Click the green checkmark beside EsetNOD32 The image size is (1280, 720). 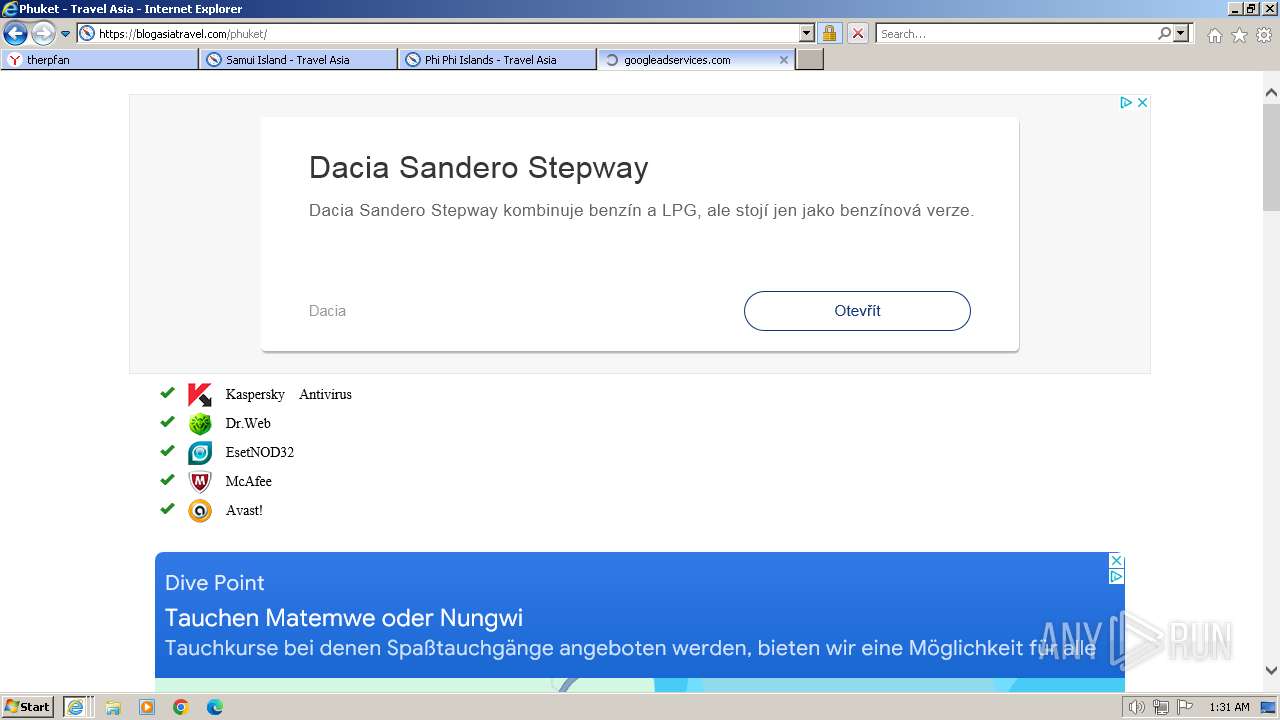tap(167, 451)
